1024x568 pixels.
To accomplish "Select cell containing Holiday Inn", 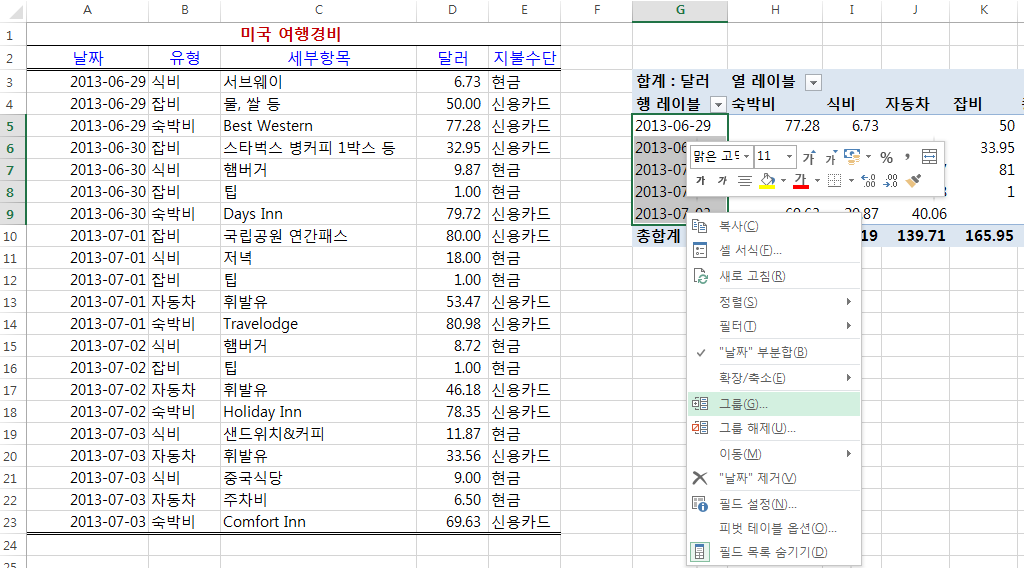I will coord(319,412).
